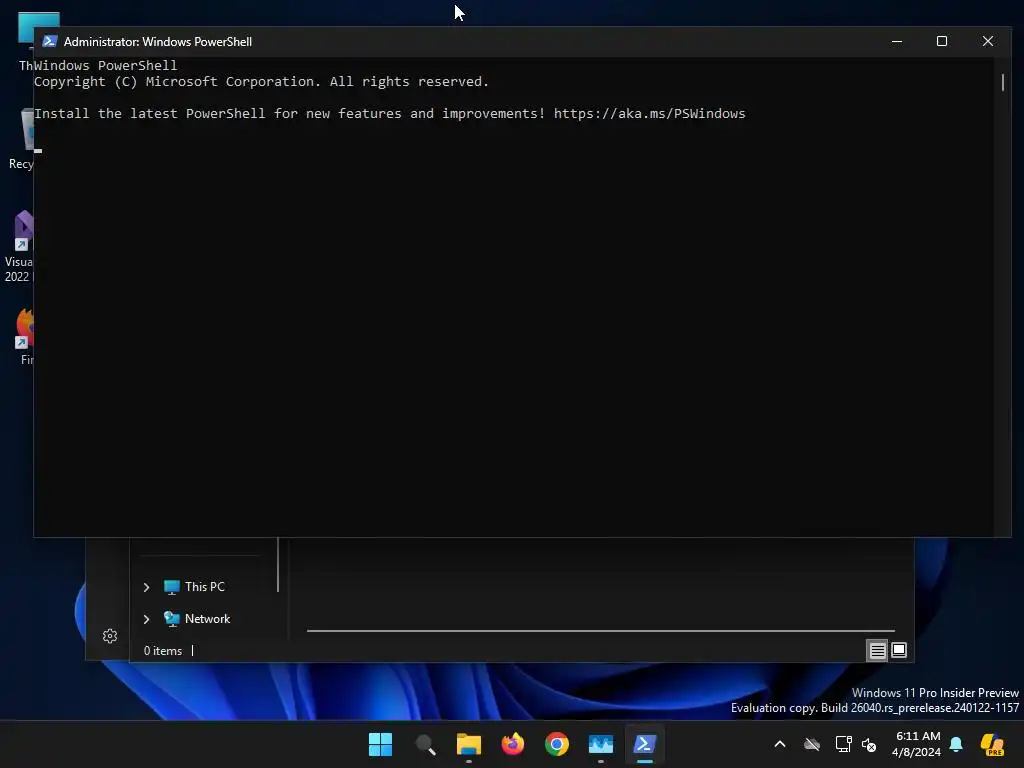Click the PowerShell vertical scrollbar thumb

[1002, 82]
